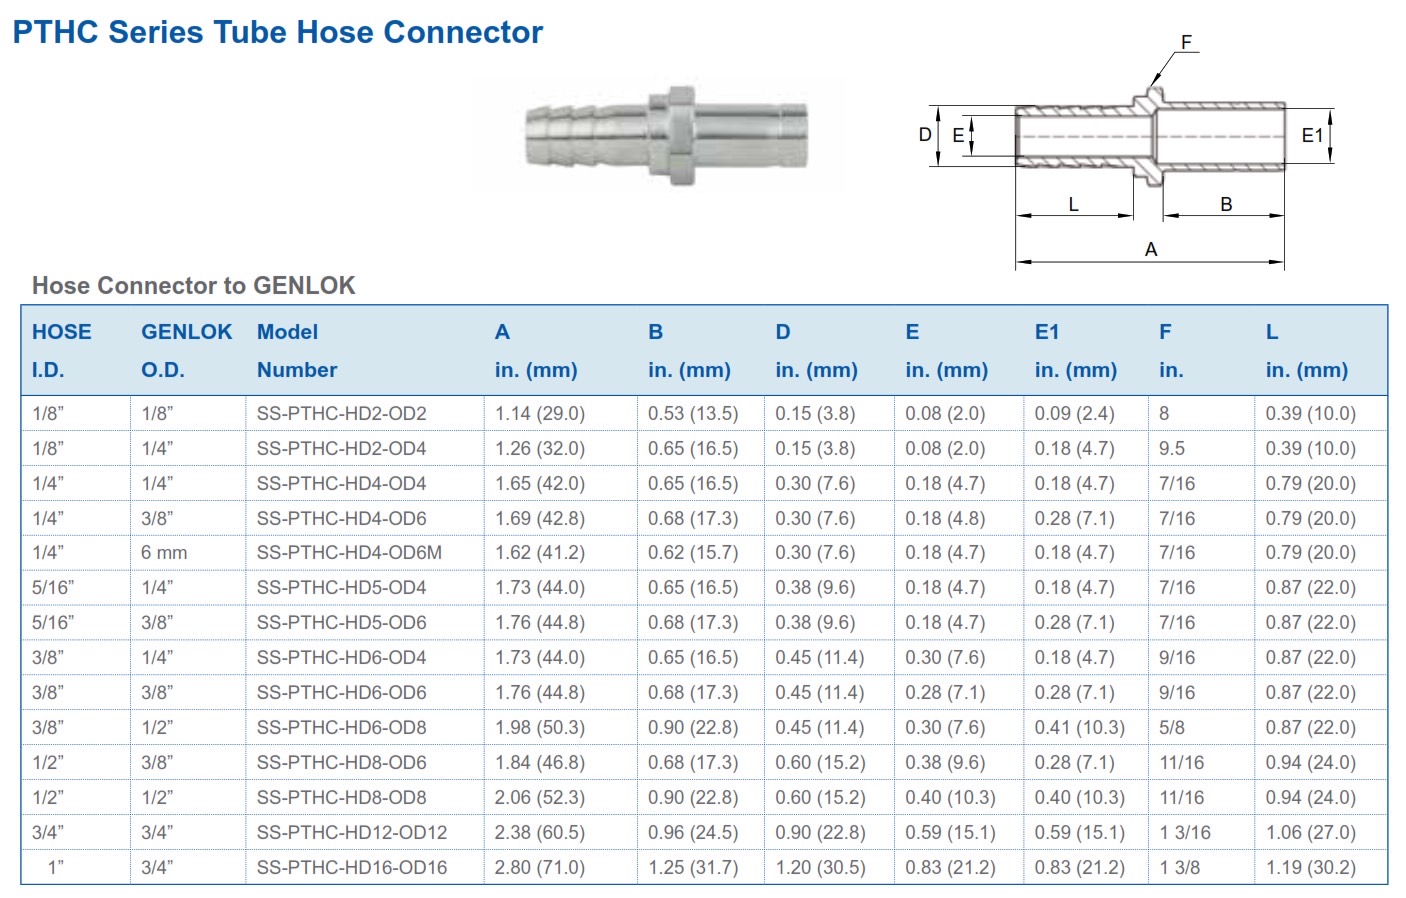Image resolution: width=1406 pixels, height=898 pixels.
Task: Click the E1 value 0.09 (2.4)
Action: point(1075,414)
